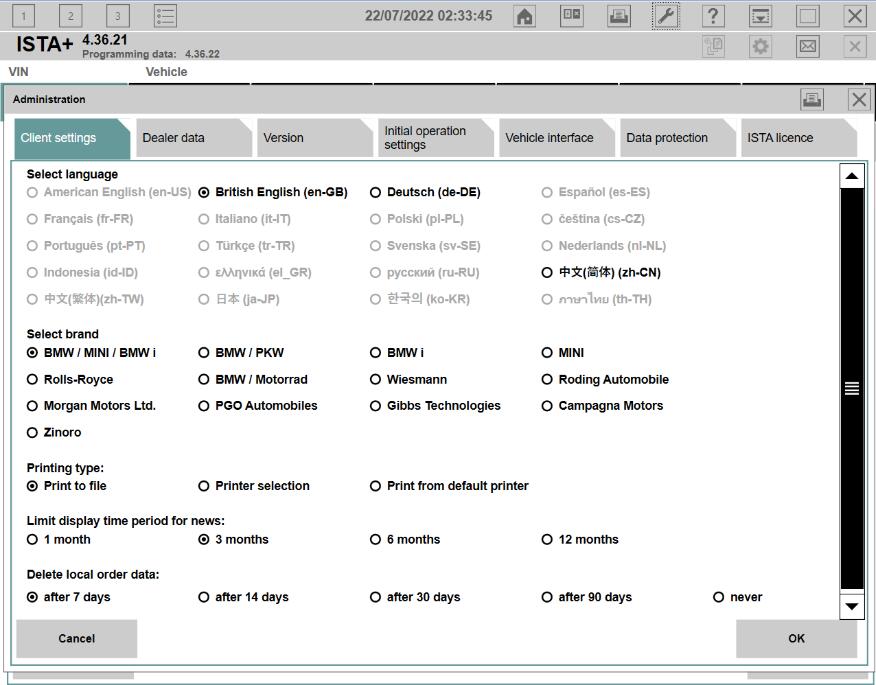This screenshot has height=685, width=876.
Task: Select Print to file option
Action: (x=67, y=486)
